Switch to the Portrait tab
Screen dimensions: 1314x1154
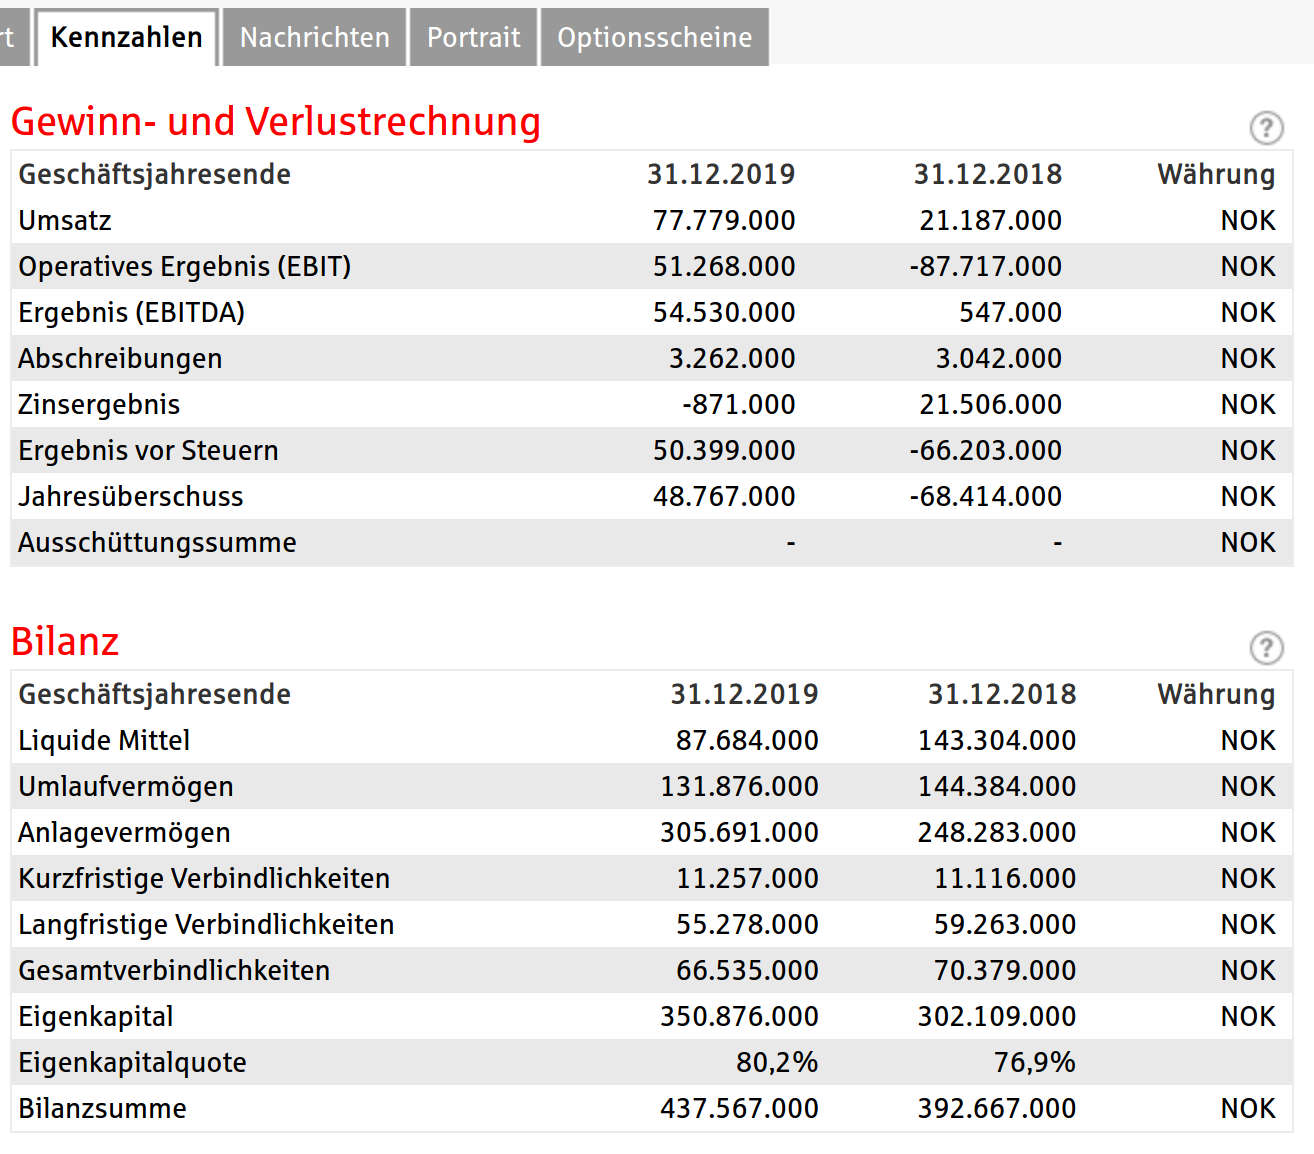[x=473, y=37]
